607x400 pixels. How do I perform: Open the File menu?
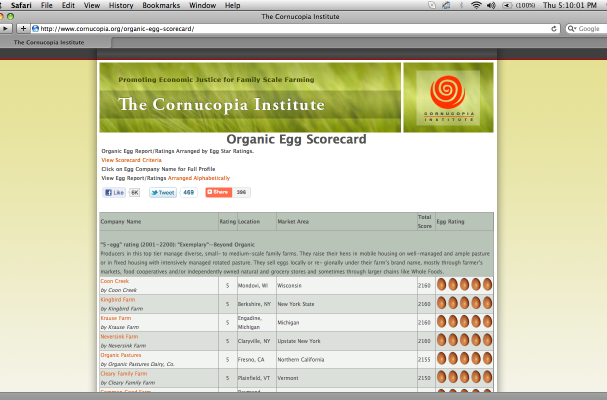[46, 5]
